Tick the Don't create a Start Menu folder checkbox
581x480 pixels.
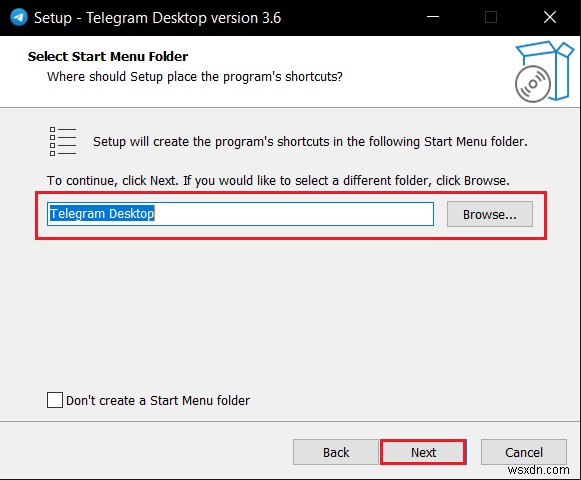pos(55,400)
